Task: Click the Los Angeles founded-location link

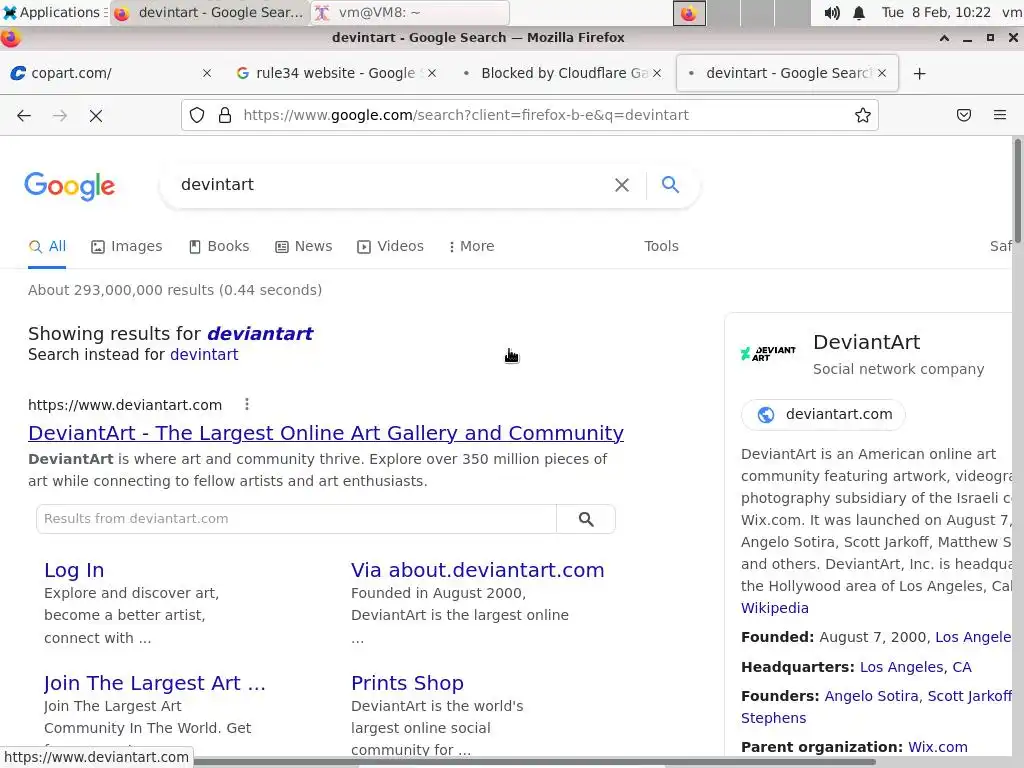Action: (x=972, y=637)
